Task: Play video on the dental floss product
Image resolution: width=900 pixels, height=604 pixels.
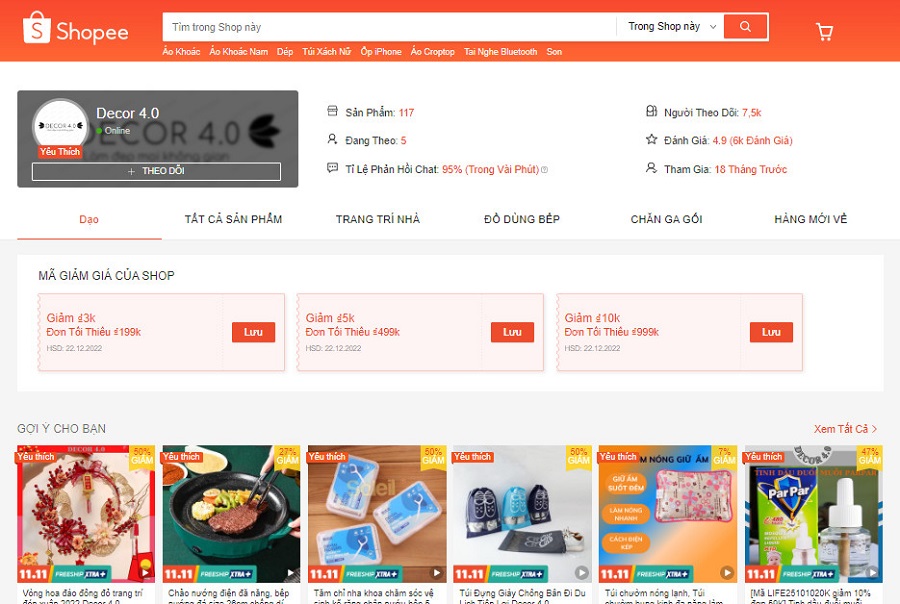Action: (x=436, y=572)
